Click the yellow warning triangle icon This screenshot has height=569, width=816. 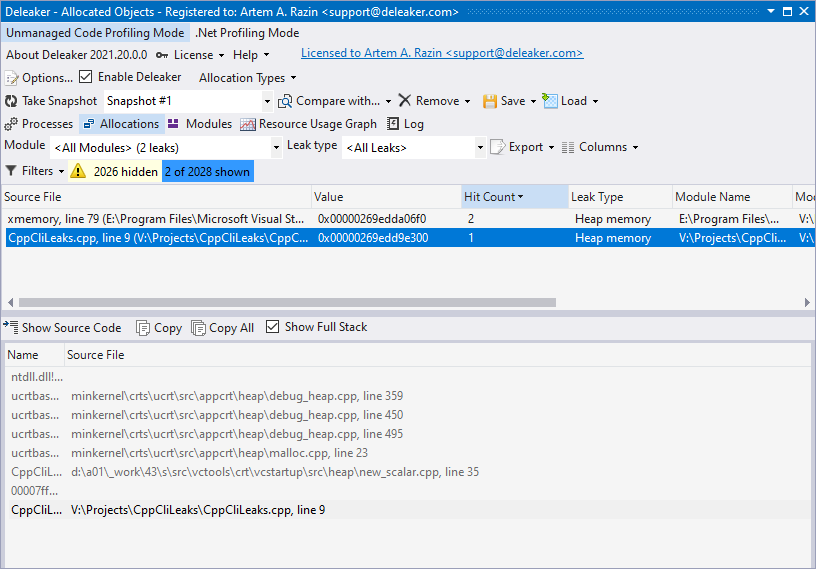coord(78,171)
